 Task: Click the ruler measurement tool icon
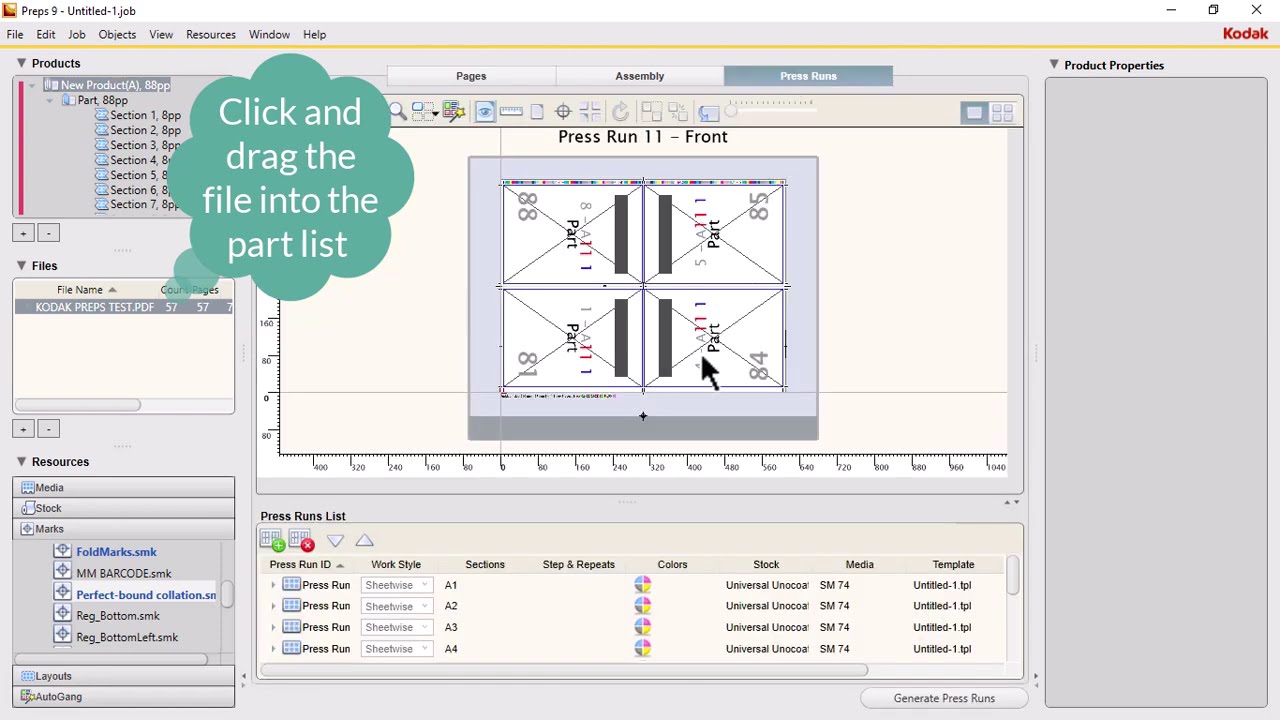[x=511, y=112]
